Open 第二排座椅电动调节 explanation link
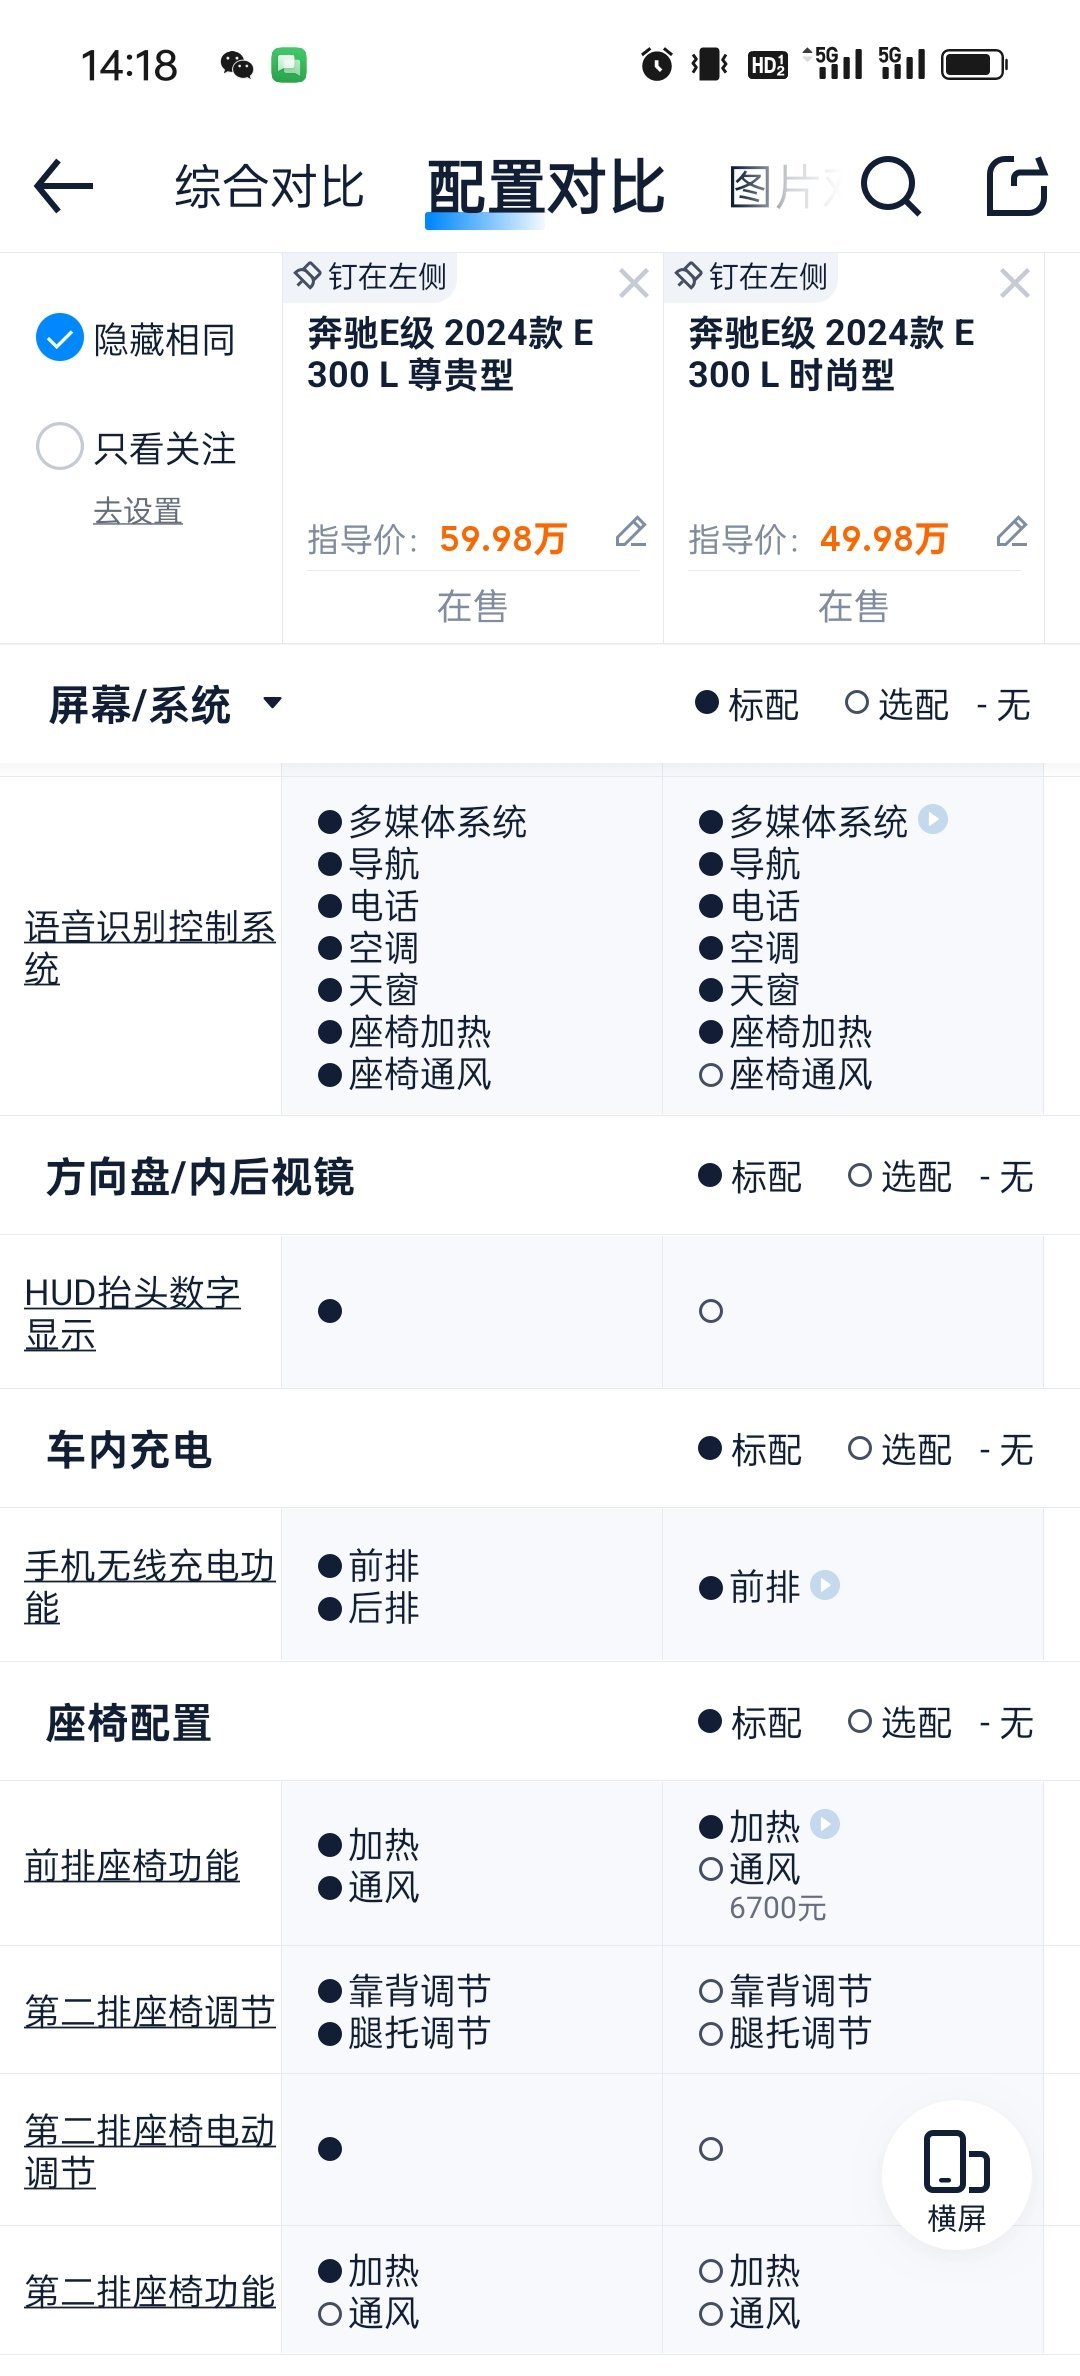 coord(149,2151)
